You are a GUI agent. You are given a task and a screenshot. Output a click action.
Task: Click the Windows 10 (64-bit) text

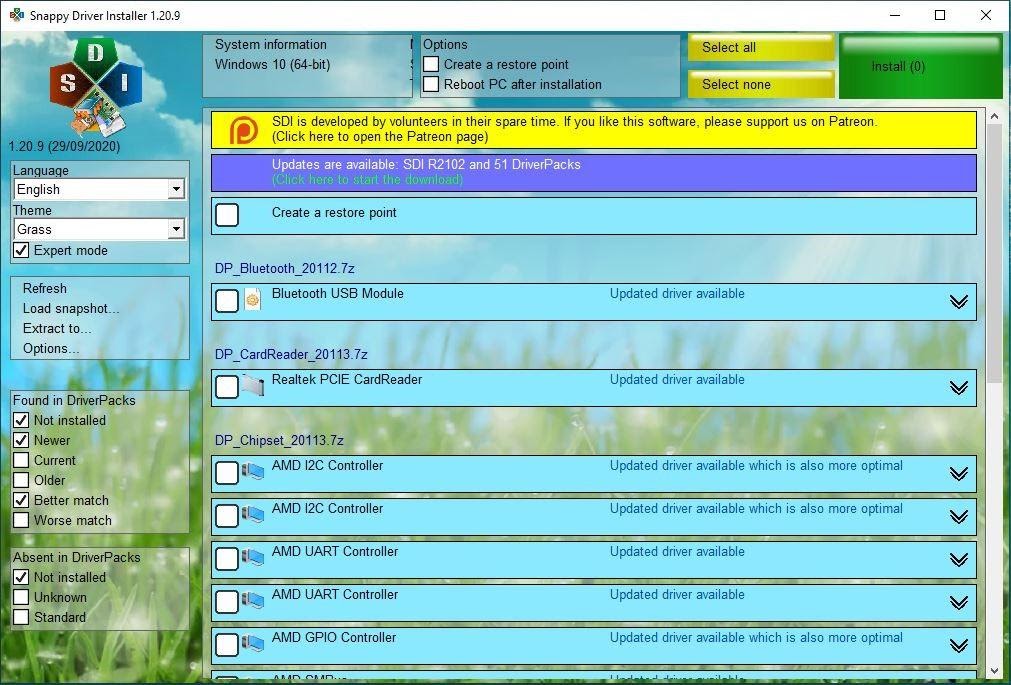click(272, 65)
